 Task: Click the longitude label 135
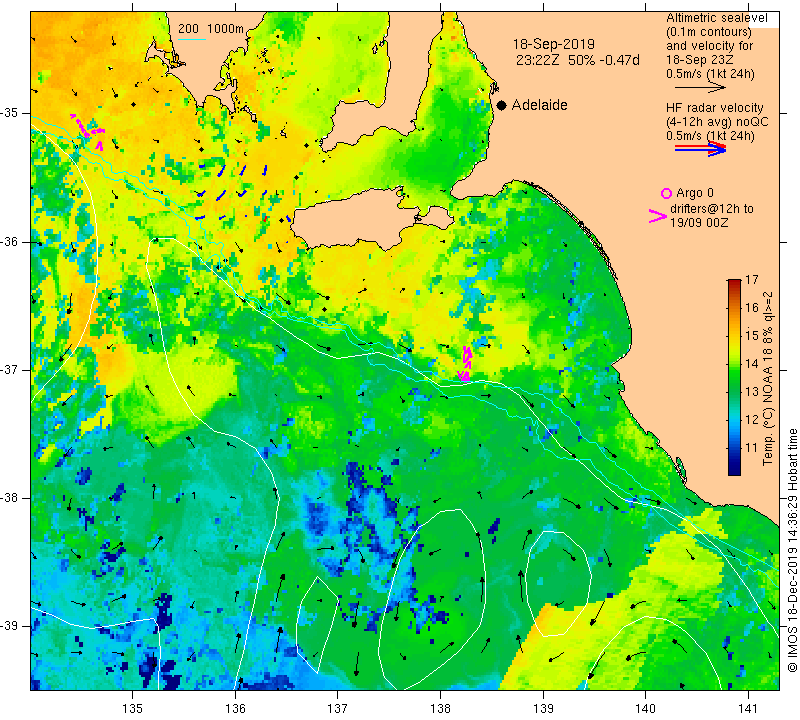point(133,708)
